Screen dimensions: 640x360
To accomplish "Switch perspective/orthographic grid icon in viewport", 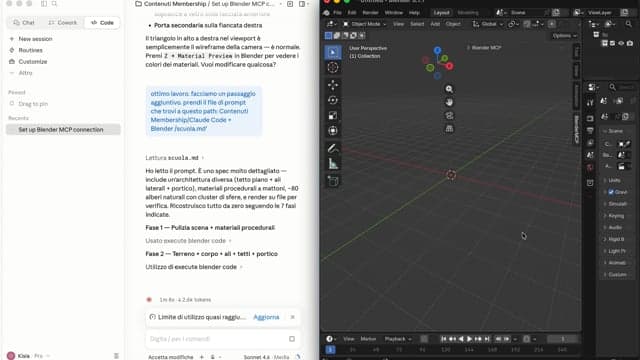I will (x=449, y=129).
